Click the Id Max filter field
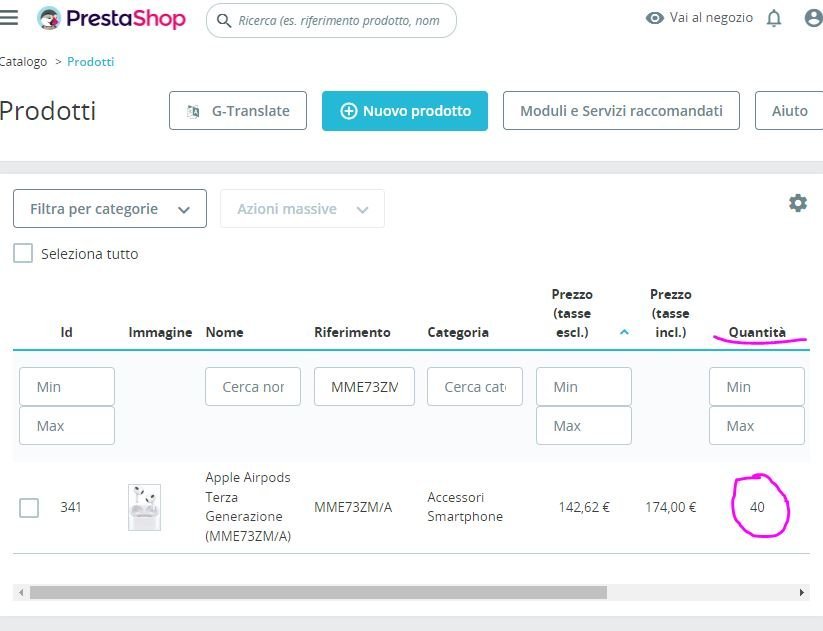 coord(67,425)
